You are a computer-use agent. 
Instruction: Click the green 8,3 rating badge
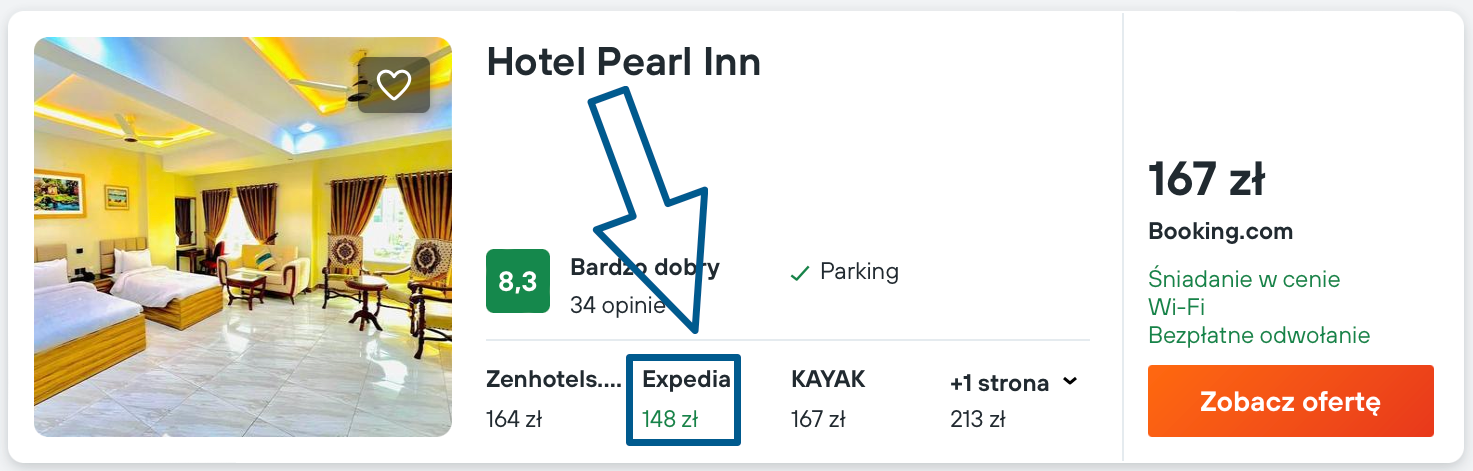(x=518, y=281)
